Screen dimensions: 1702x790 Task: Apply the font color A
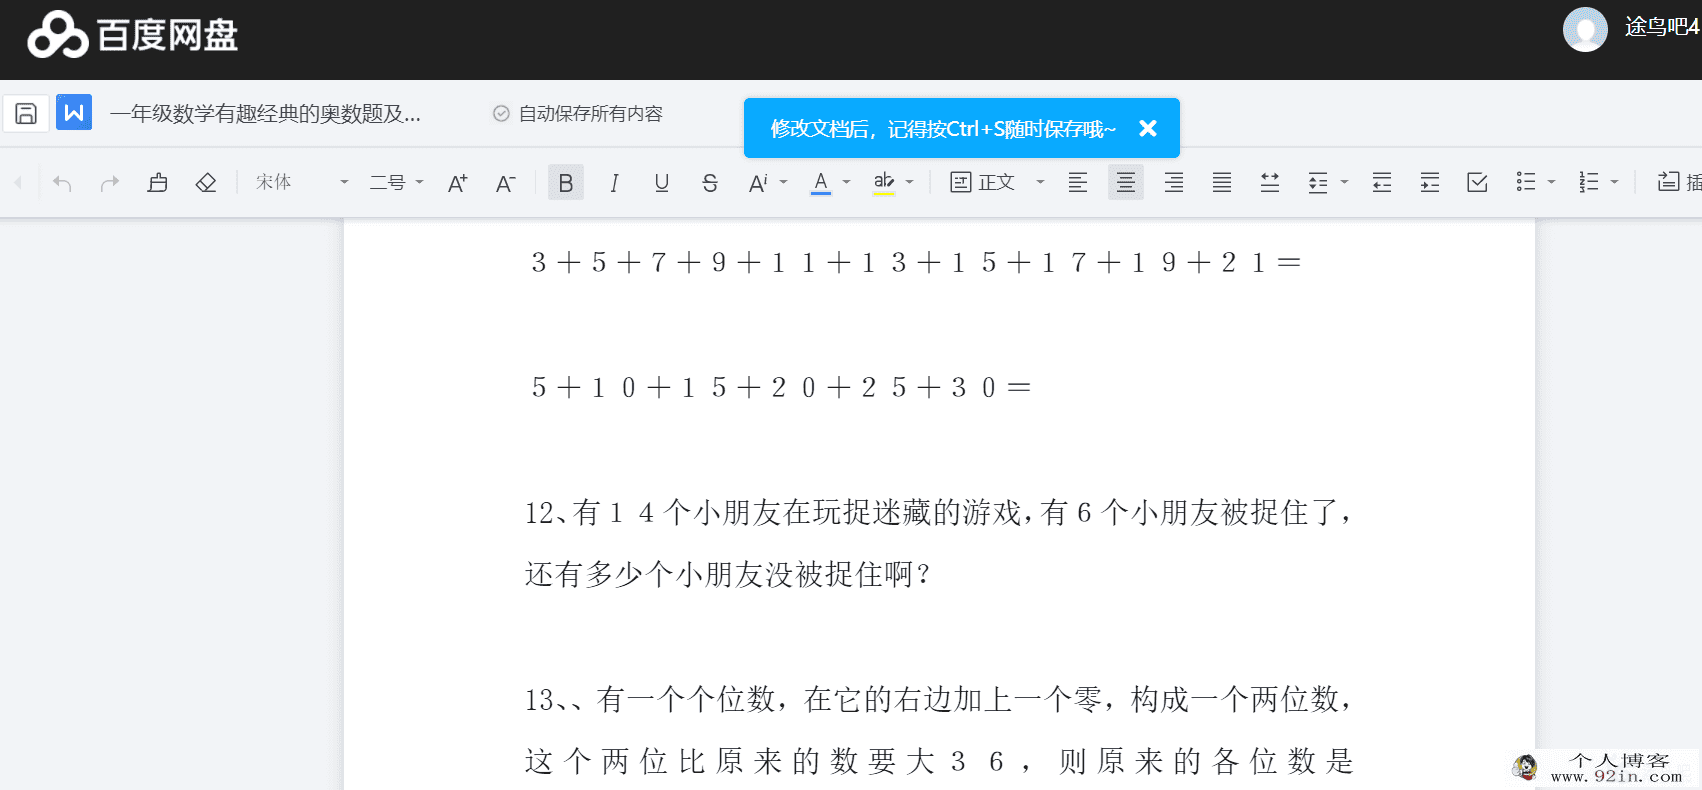(821, 182)
